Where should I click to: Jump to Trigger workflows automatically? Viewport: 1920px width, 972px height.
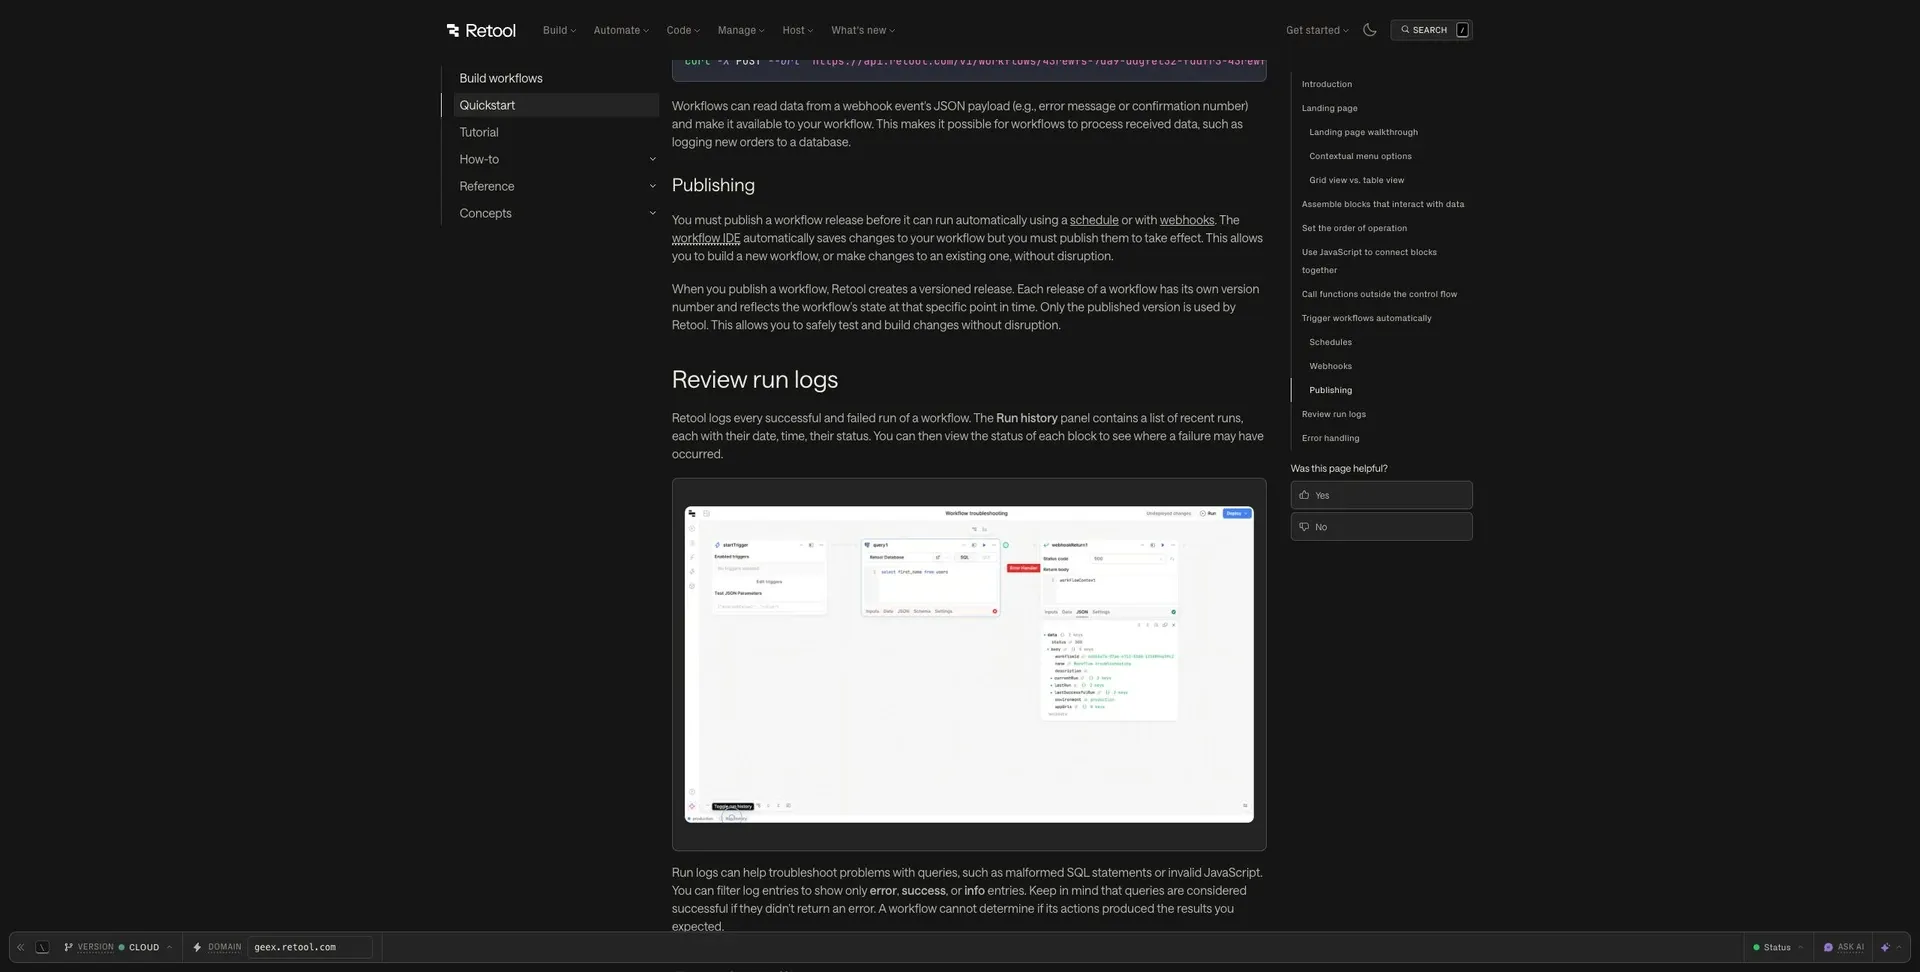tap(1366, 318)
